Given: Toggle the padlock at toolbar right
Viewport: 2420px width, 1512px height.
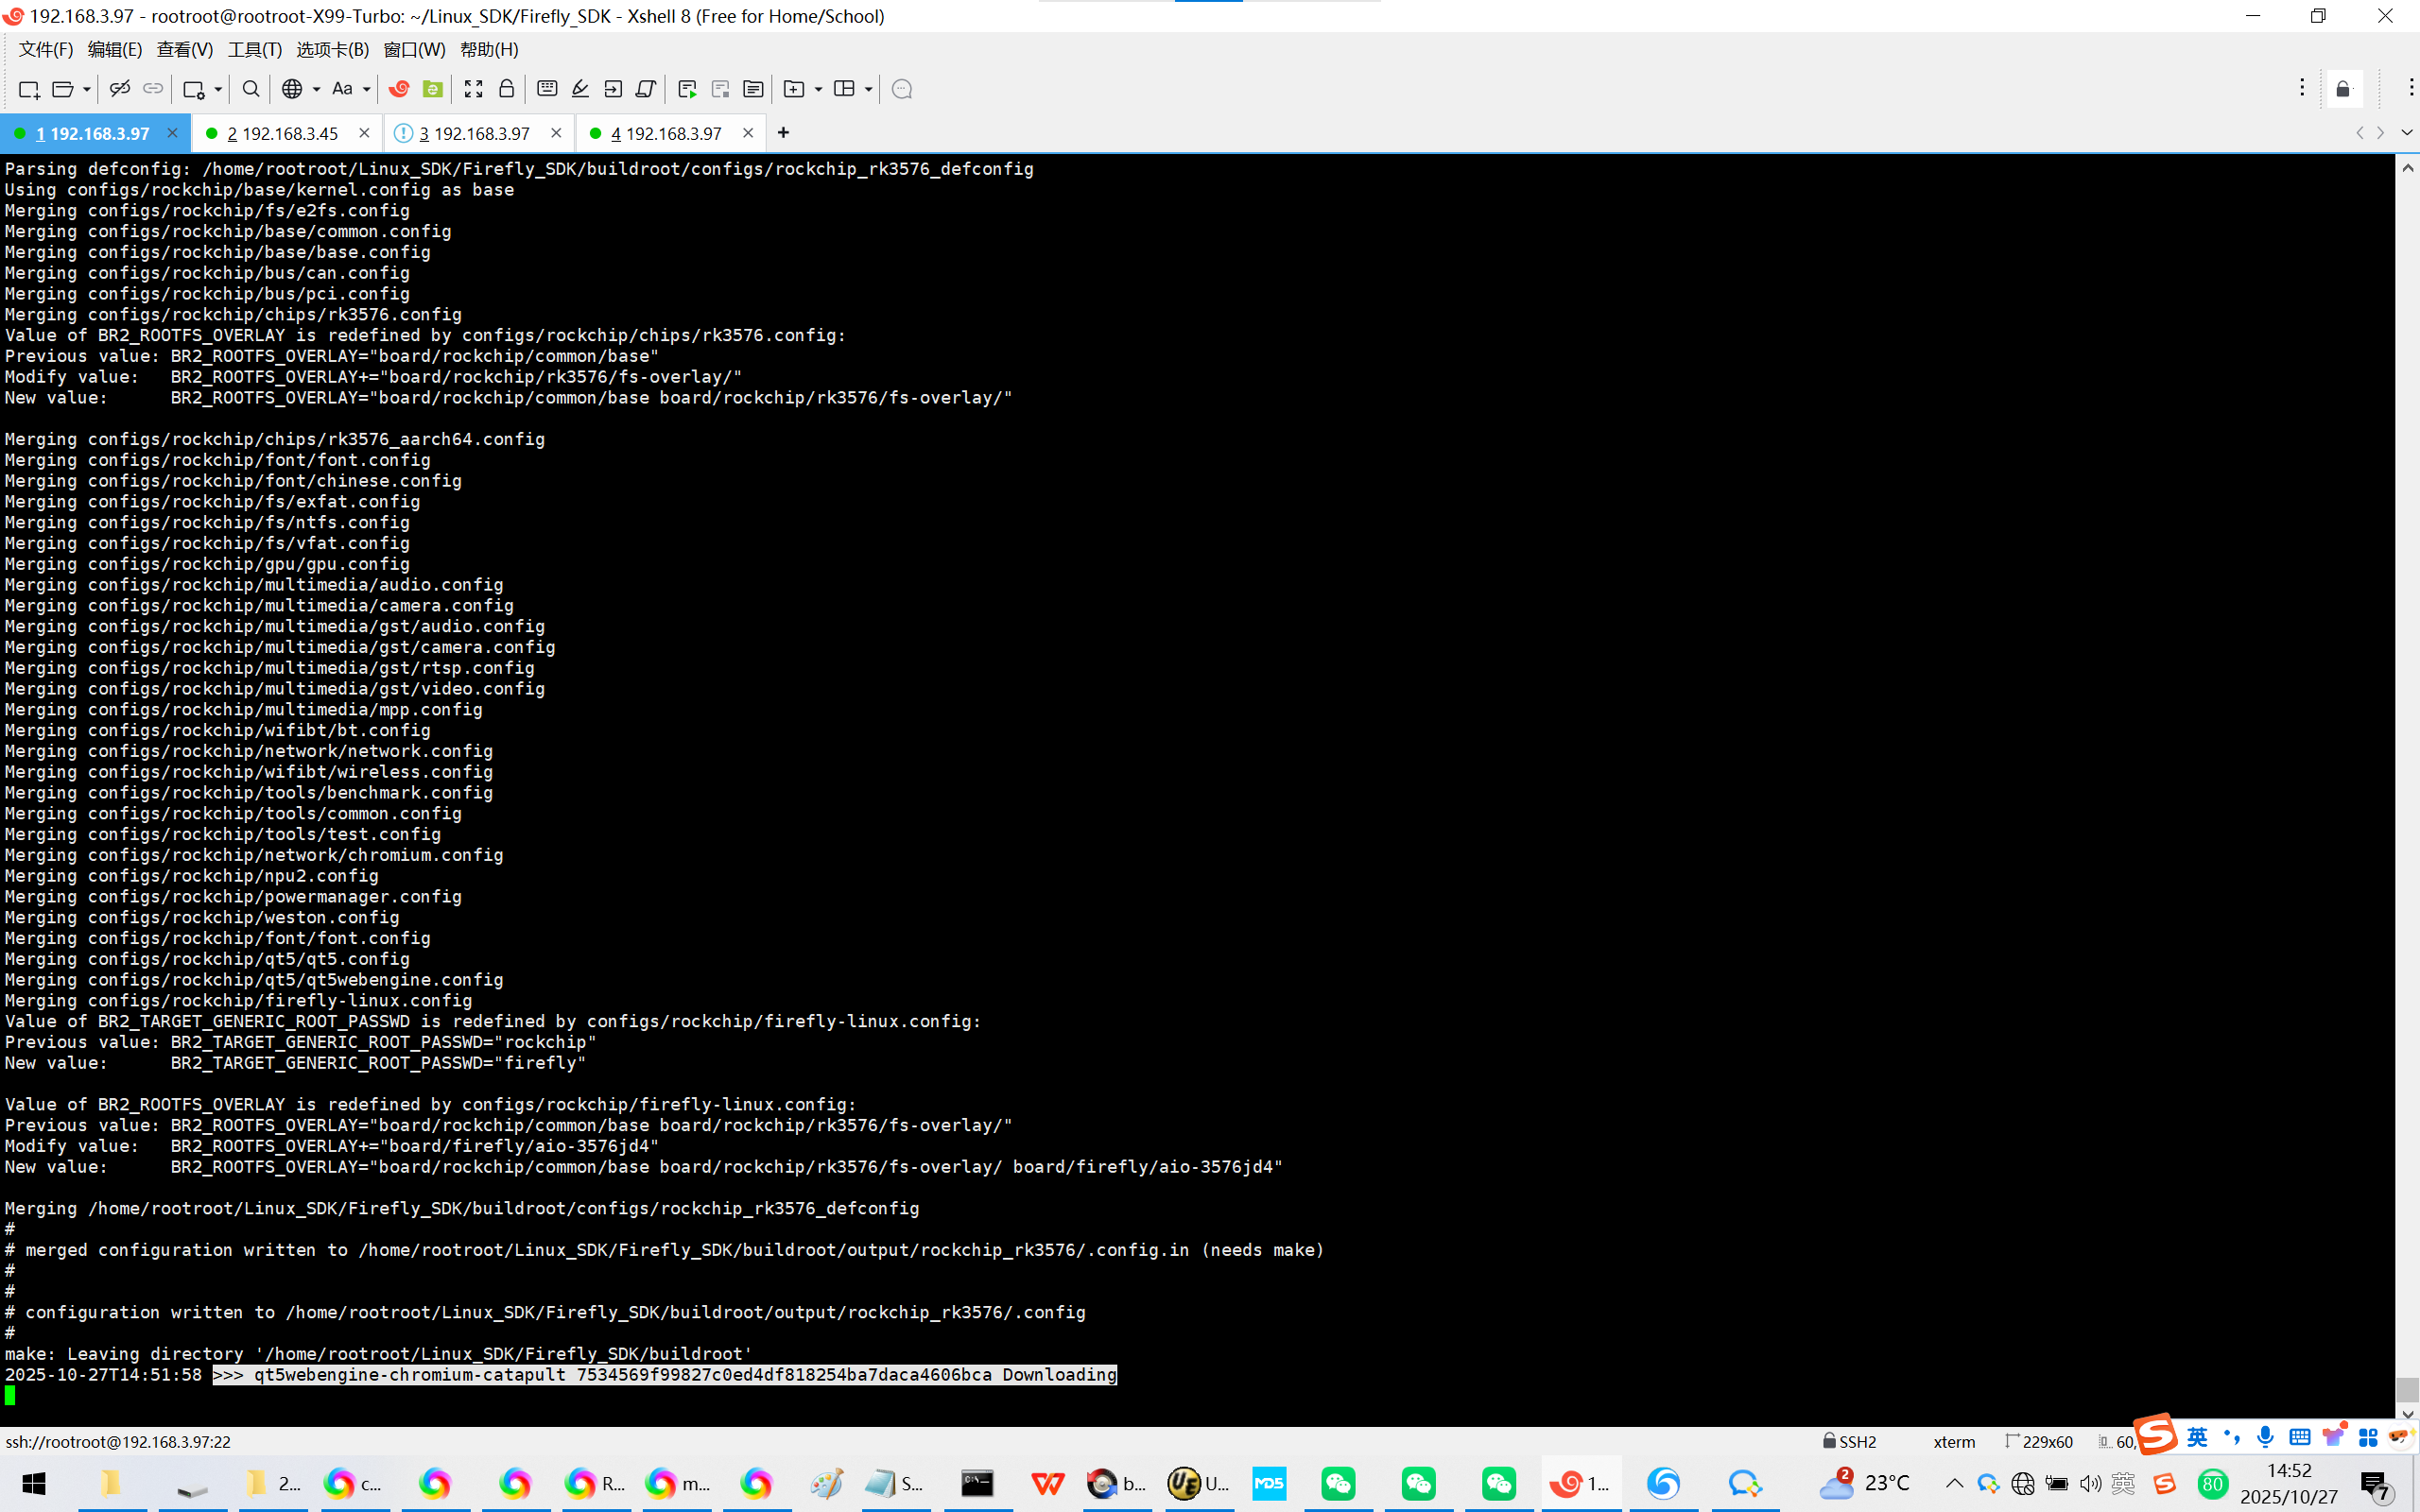Looking at the screenshot, I should pos(2343,89).
